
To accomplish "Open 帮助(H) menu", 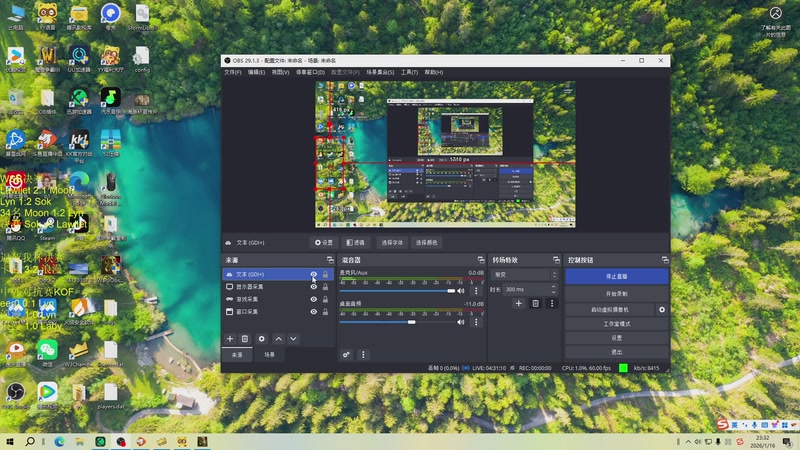I will (x=434, y=72).
